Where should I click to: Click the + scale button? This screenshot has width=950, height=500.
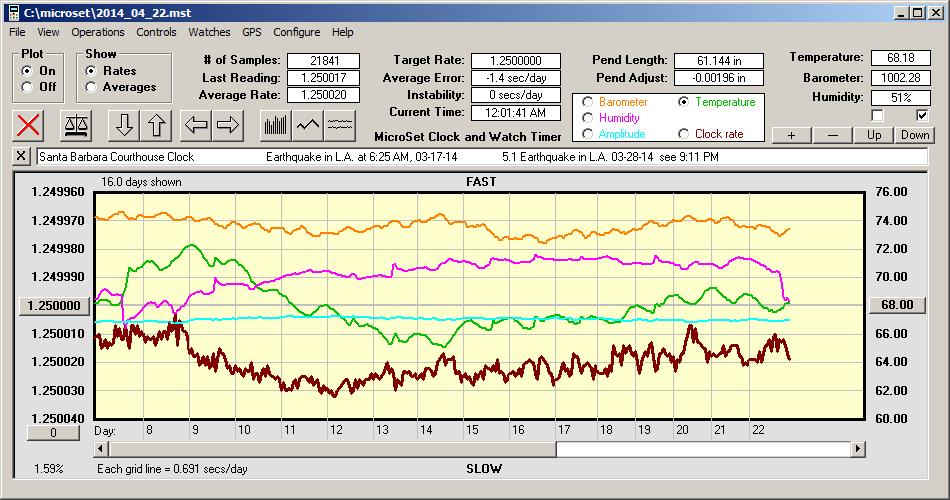(791, 135)
